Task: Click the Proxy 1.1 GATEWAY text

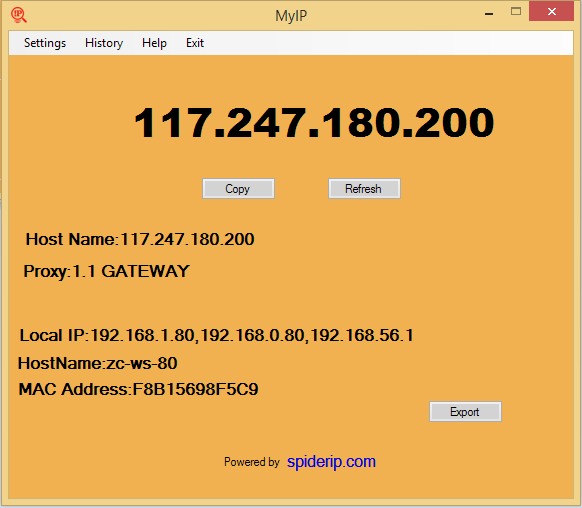Action: point(107,272)
